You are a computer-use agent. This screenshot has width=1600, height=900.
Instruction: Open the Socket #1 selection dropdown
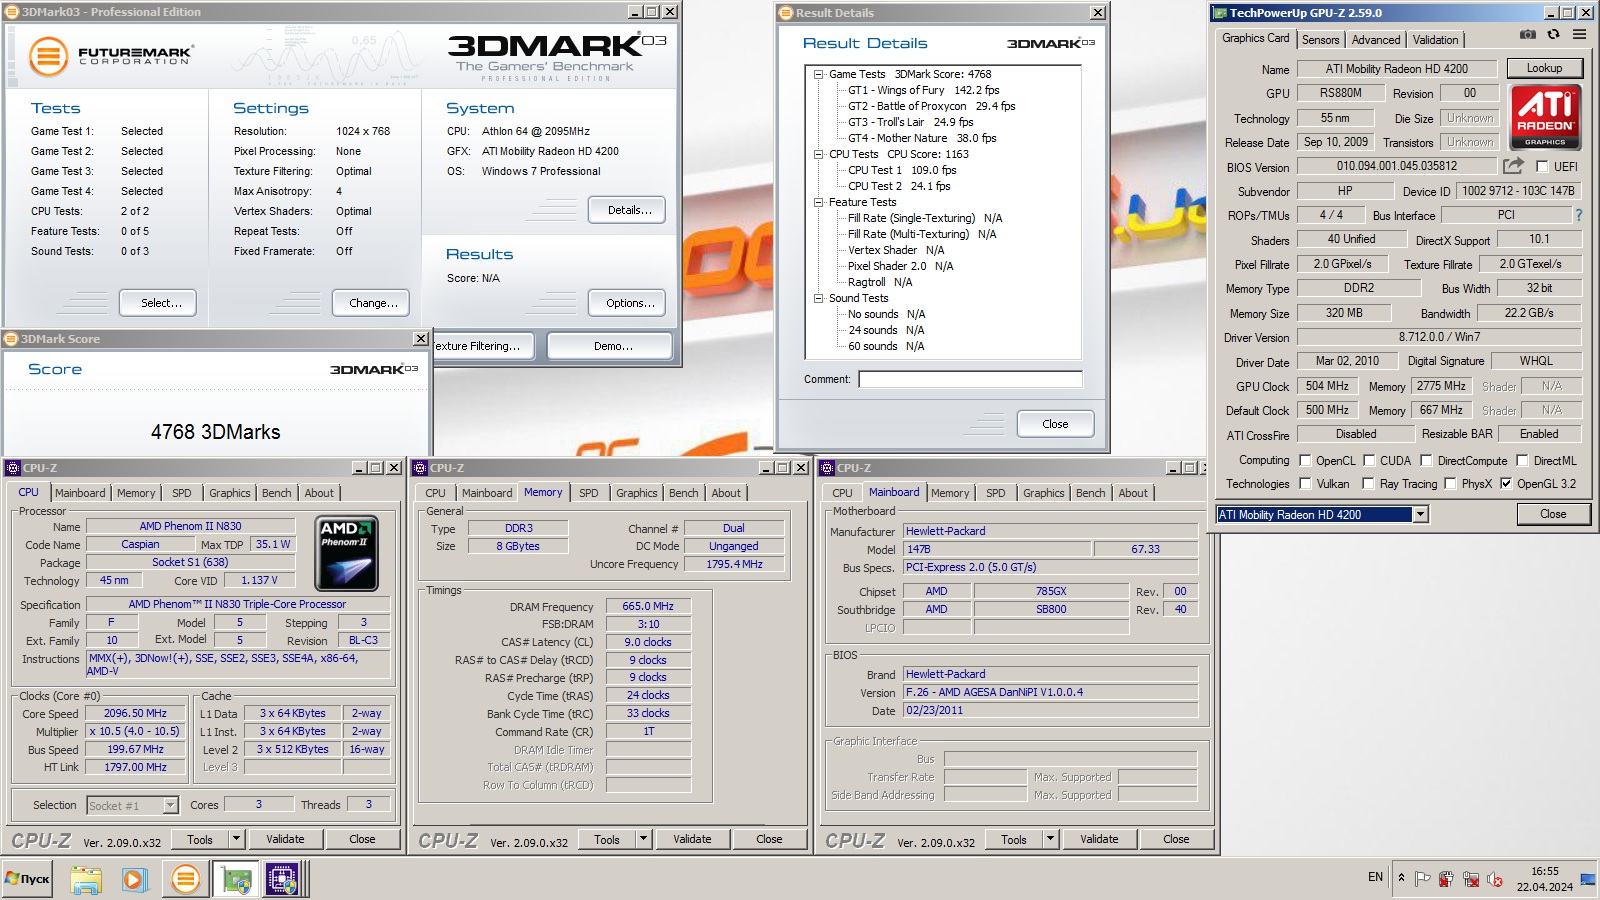pyautogui.click(x=170, y=805)
